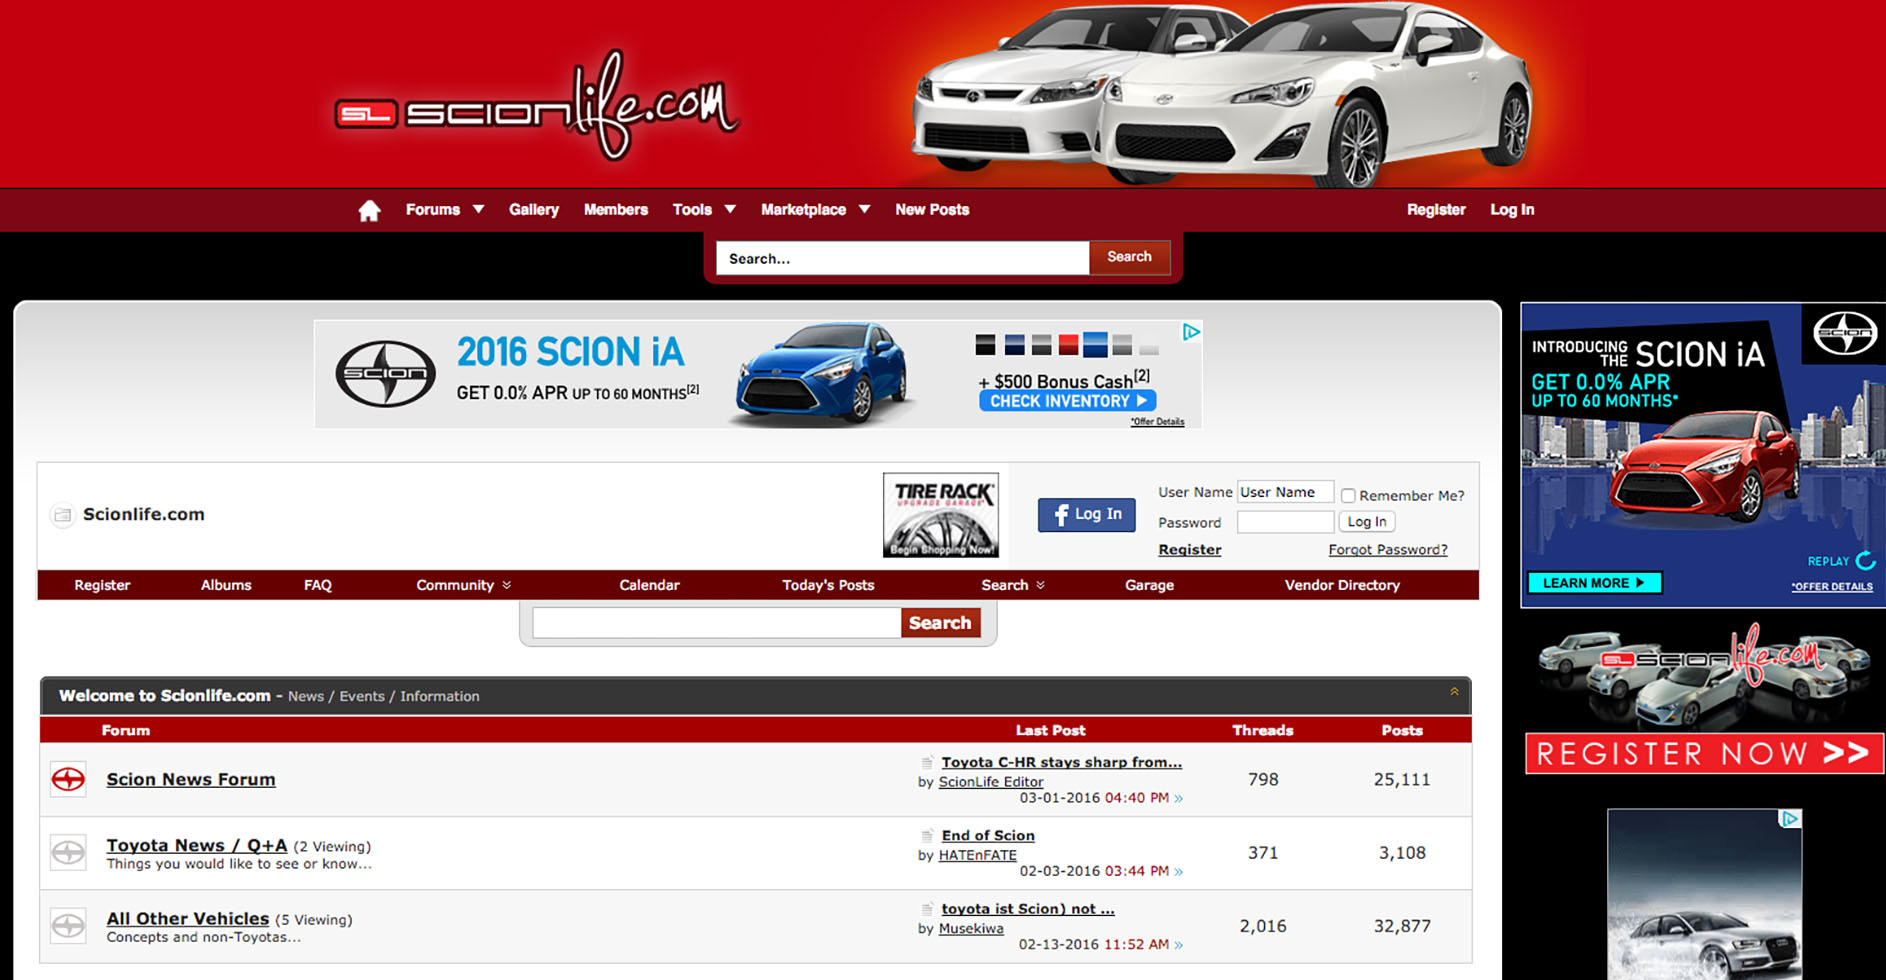Click the forum Search button

[x=940, y=623]
